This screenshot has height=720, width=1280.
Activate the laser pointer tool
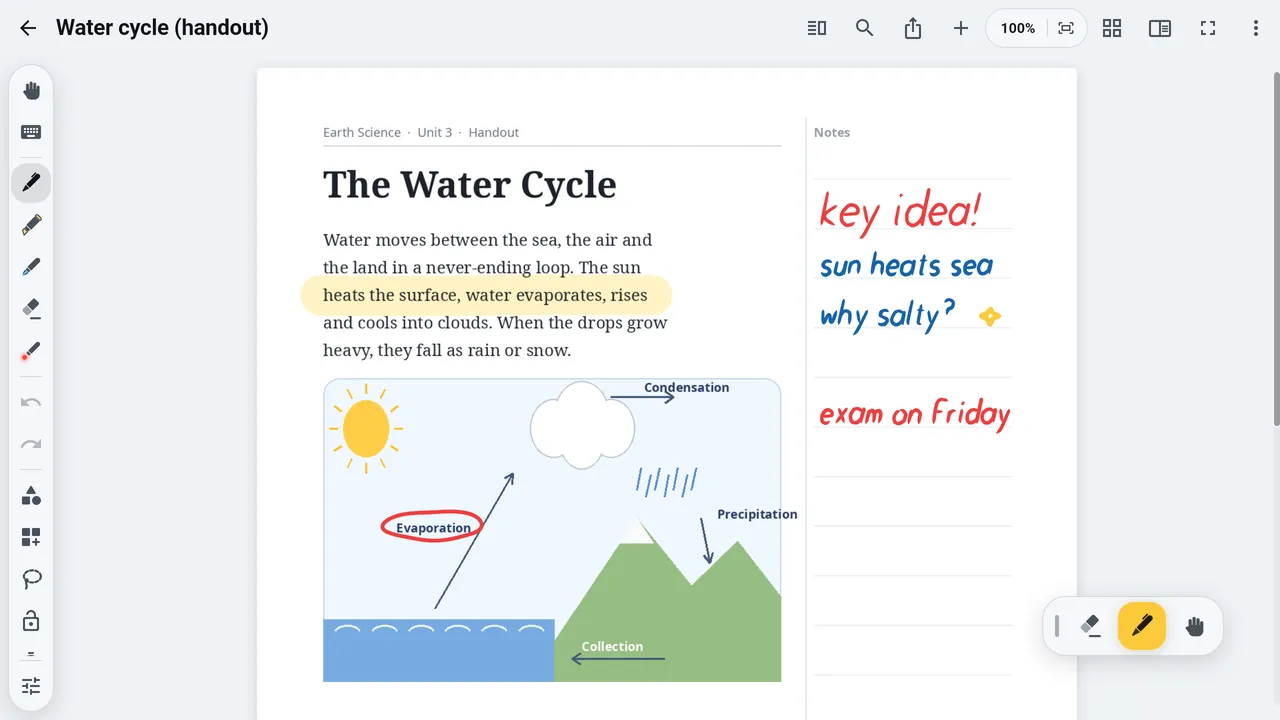click(31, 352)
